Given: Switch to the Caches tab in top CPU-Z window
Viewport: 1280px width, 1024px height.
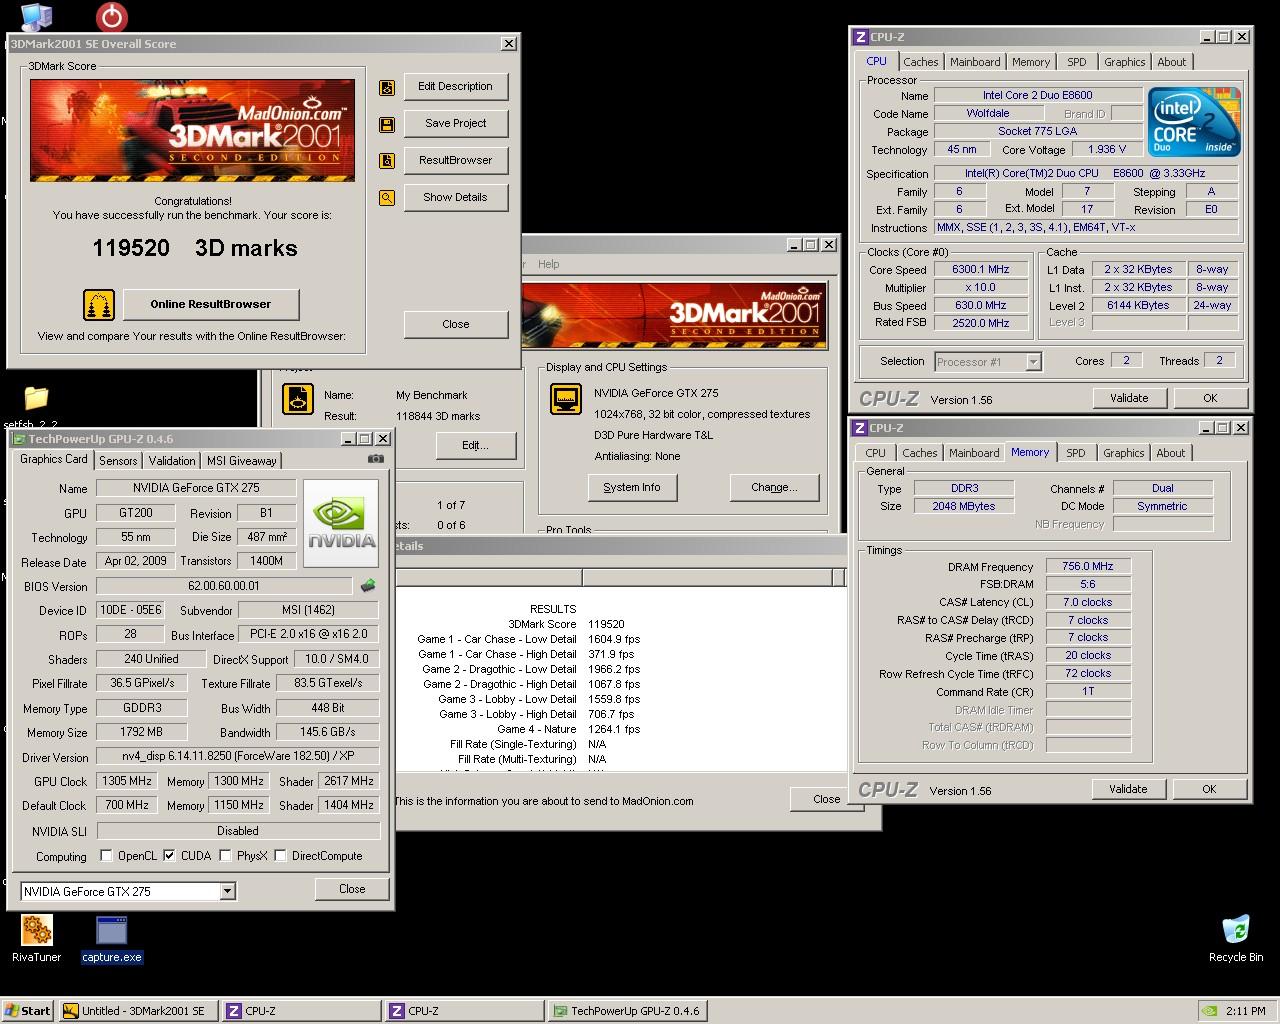Looking at the screenshot, I should 921,62.
